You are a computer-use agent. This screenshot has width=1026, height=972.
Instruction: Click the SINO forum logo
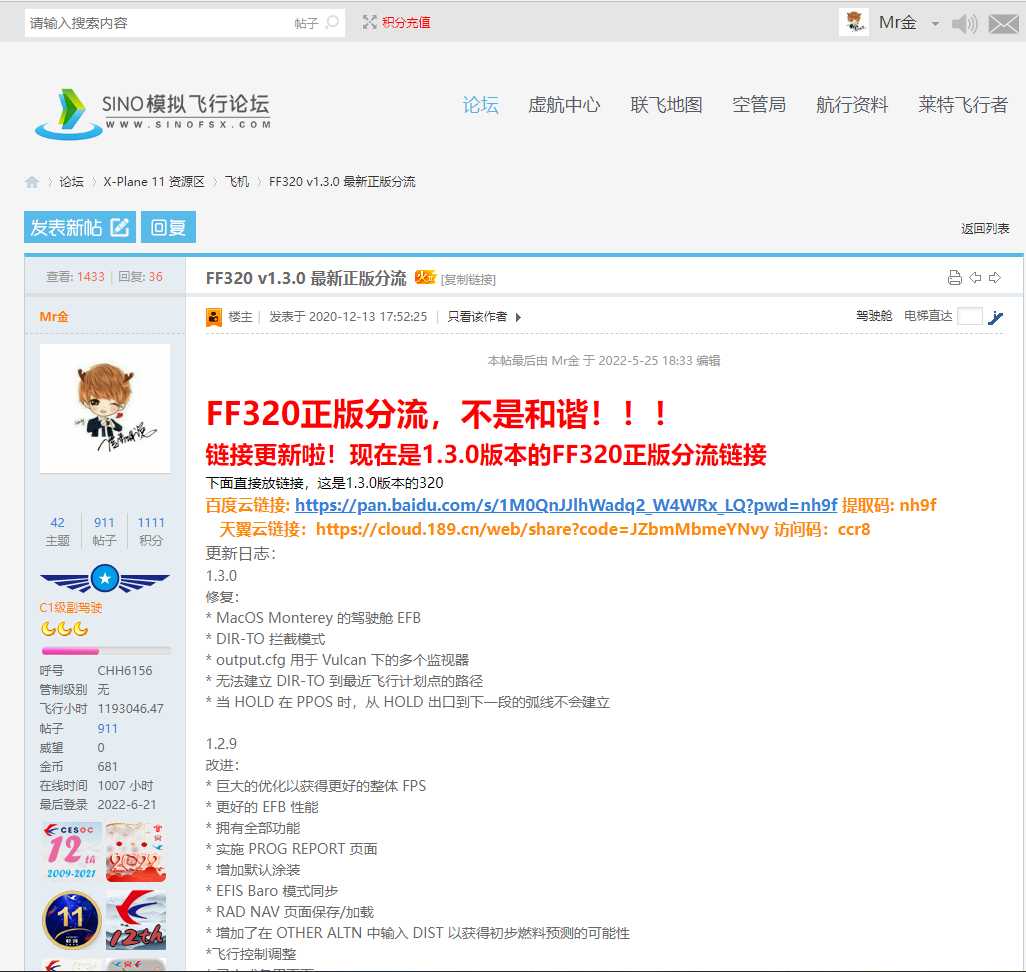(x=153, y=113)
